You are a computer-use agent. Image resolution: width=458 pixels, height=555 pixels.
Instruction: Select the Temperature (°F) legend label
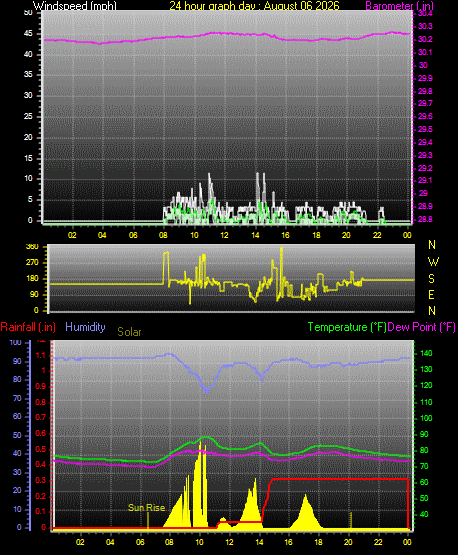[347, 327]
